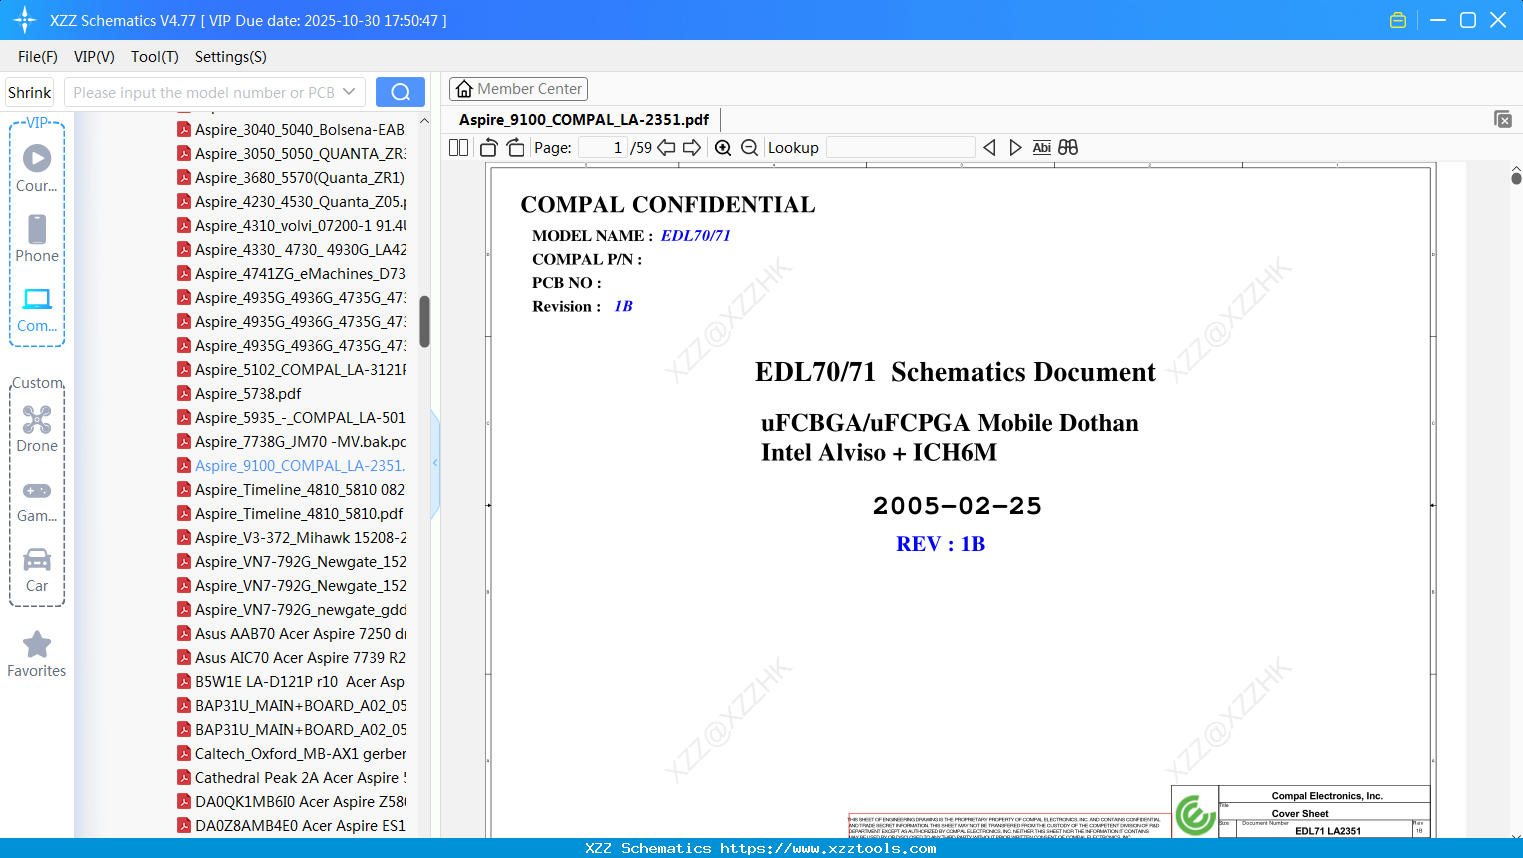Screen dimensions: 1523x858
Task: Rotate the page clockwise
Action: point(515,148)
